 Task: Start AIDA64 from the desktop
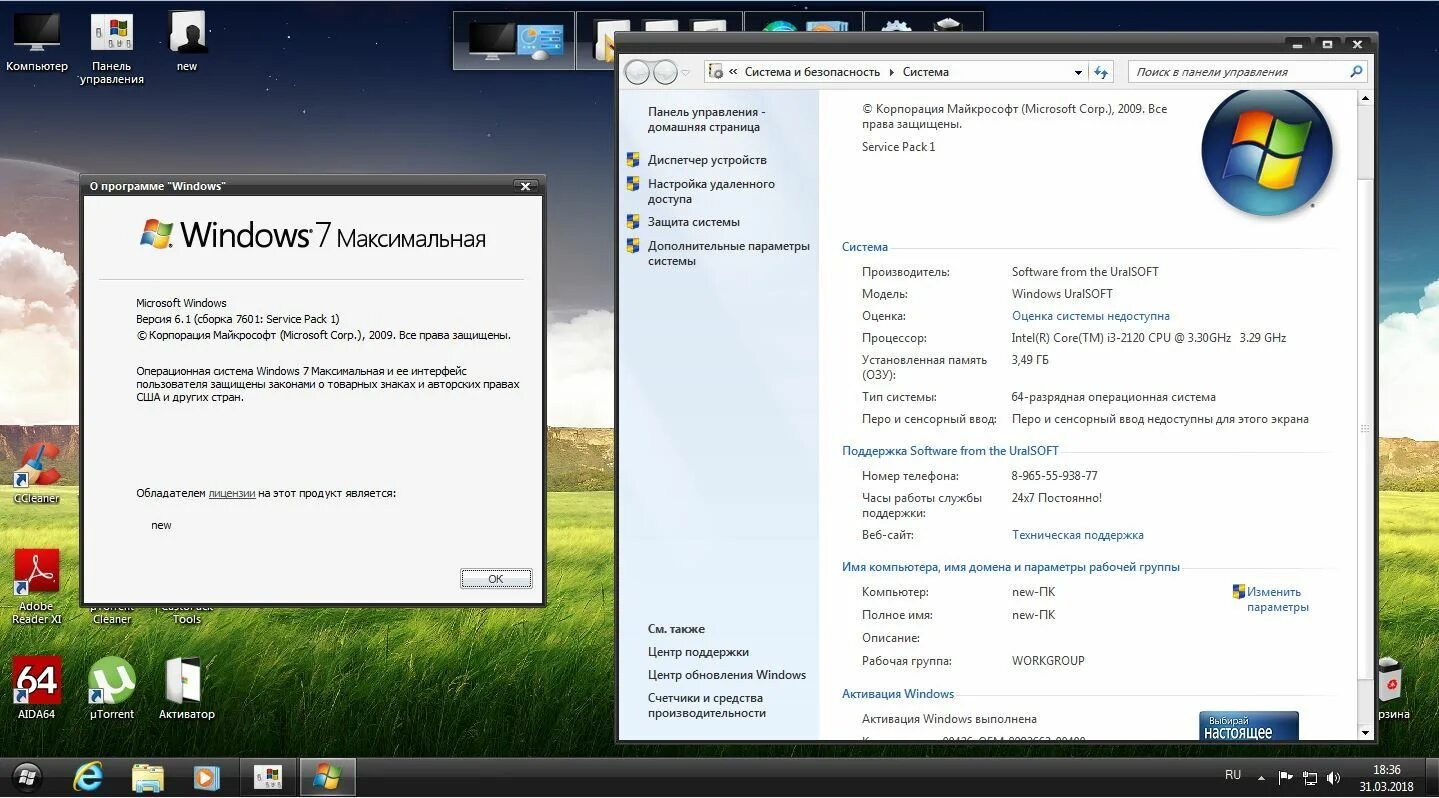(36, 680)
